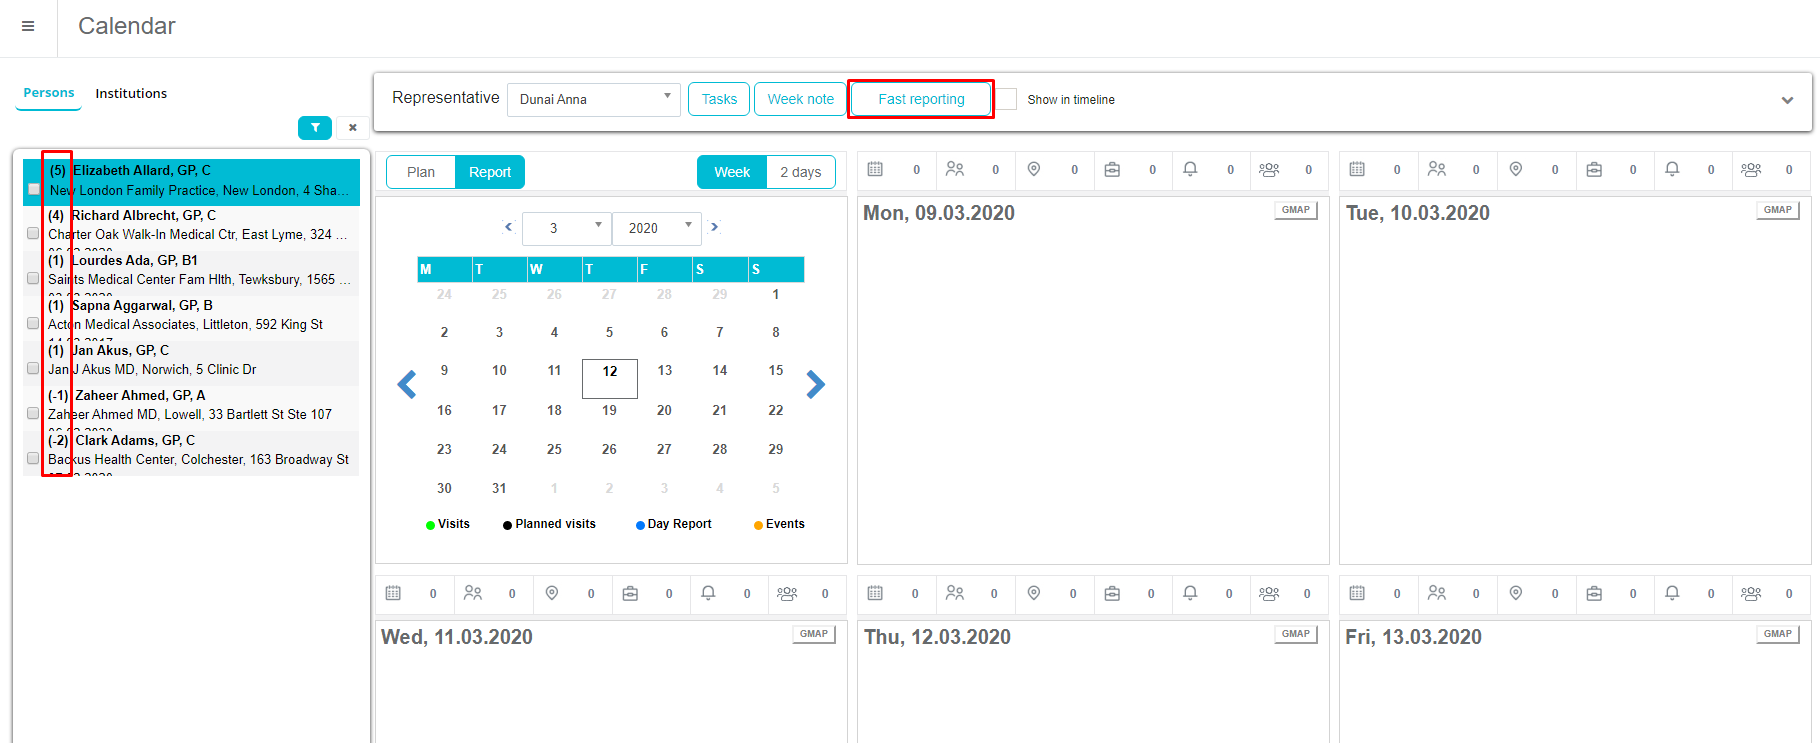Click the location pin icon above Tuesday
The height and width of the screenshot is (743, 1820).
[1516, 170]
